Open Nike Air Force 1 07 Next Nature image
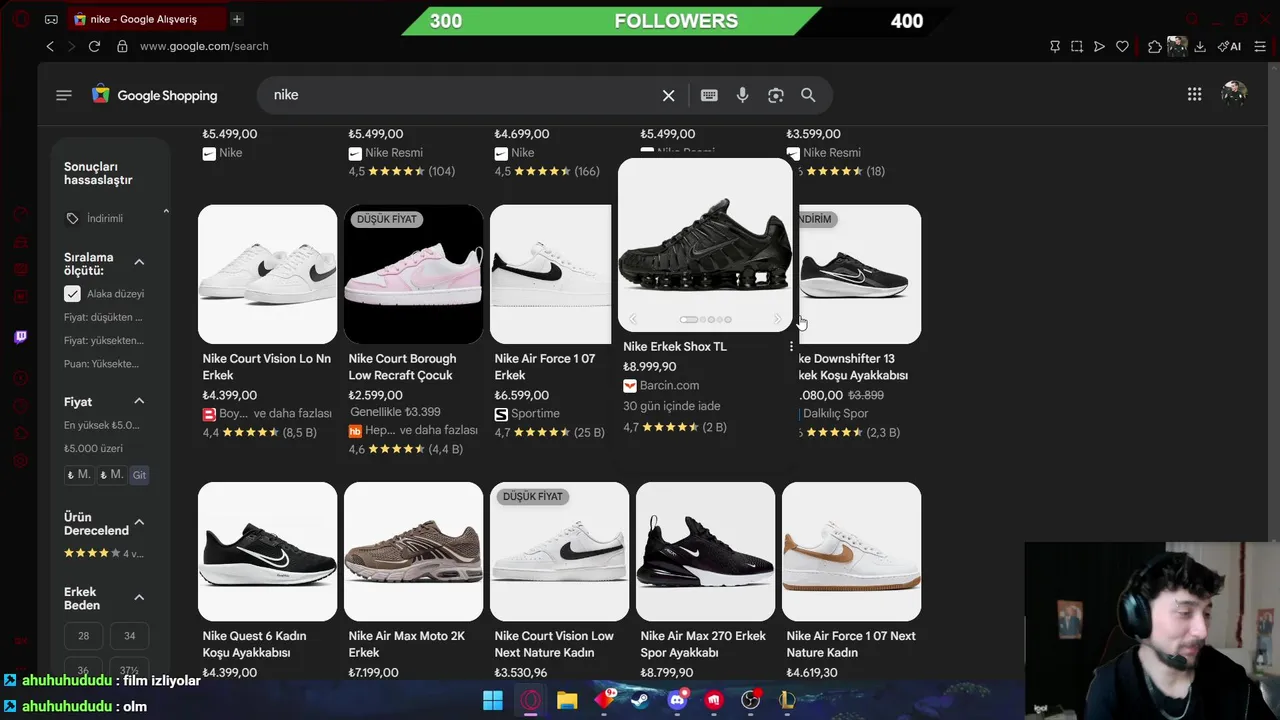This screenshot has width=1280, height=720. (852, 552)
